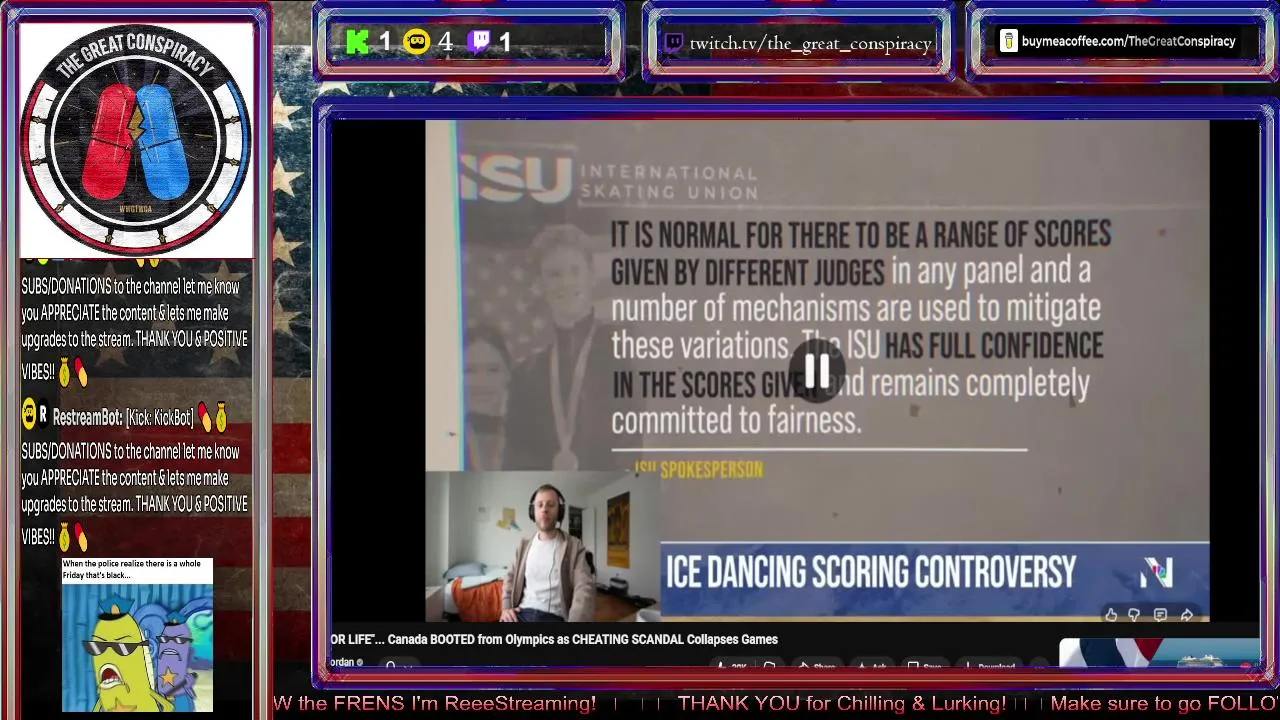Click the news channel N logo on banner
This screenshot has width=1280, height=720.
click(1157, 572)
